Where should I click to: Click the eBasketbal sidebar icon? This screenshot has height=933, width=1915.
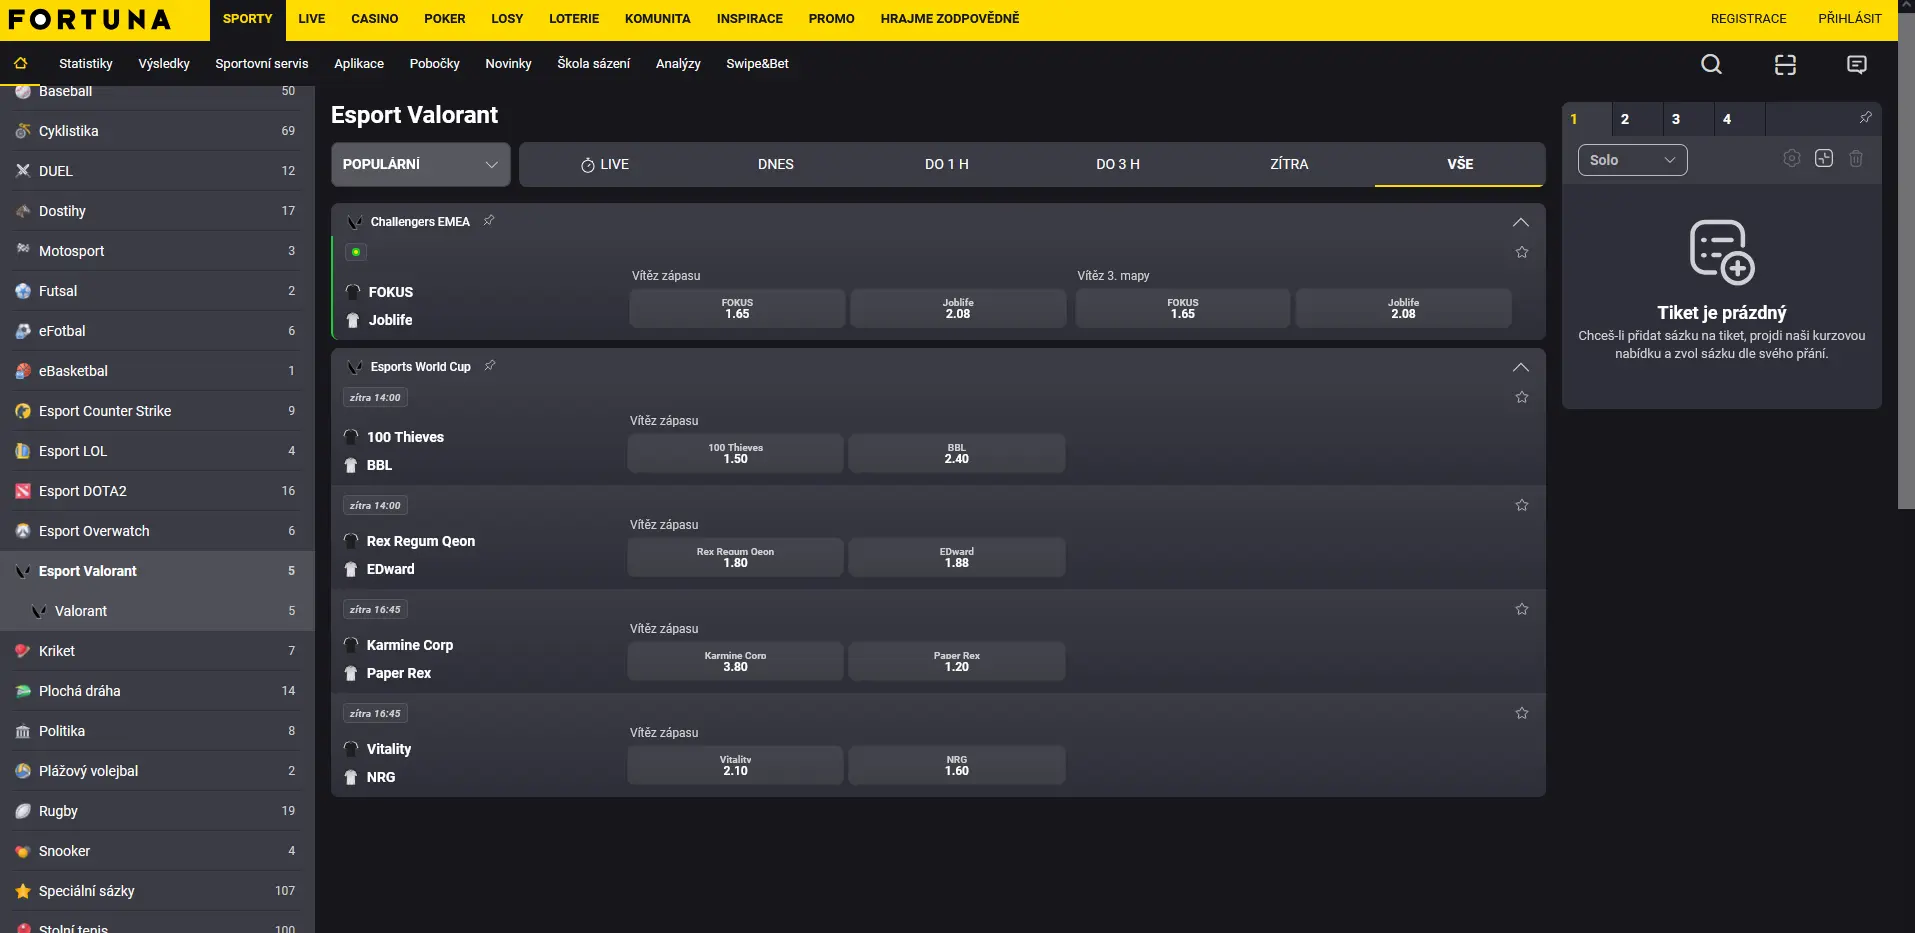23,371
